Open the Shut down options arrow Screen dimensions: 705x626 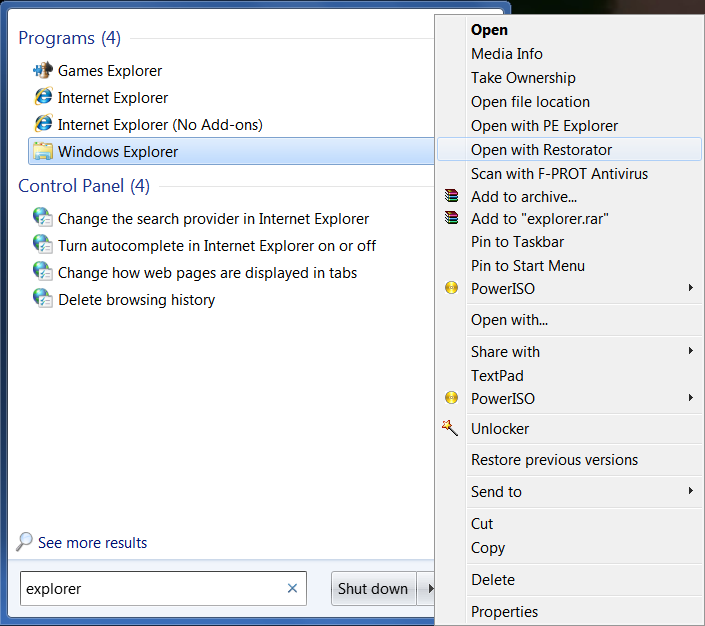tap(426, 588)
